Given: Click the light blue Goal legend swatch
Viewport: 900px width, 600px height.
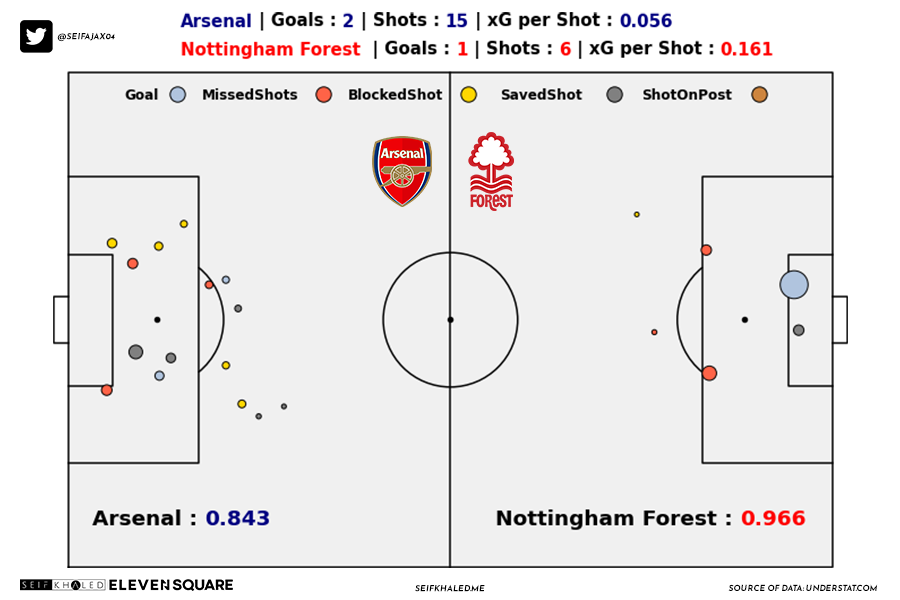Looking at the screenshot, I should pyautogui.click(x=178, y=95).
